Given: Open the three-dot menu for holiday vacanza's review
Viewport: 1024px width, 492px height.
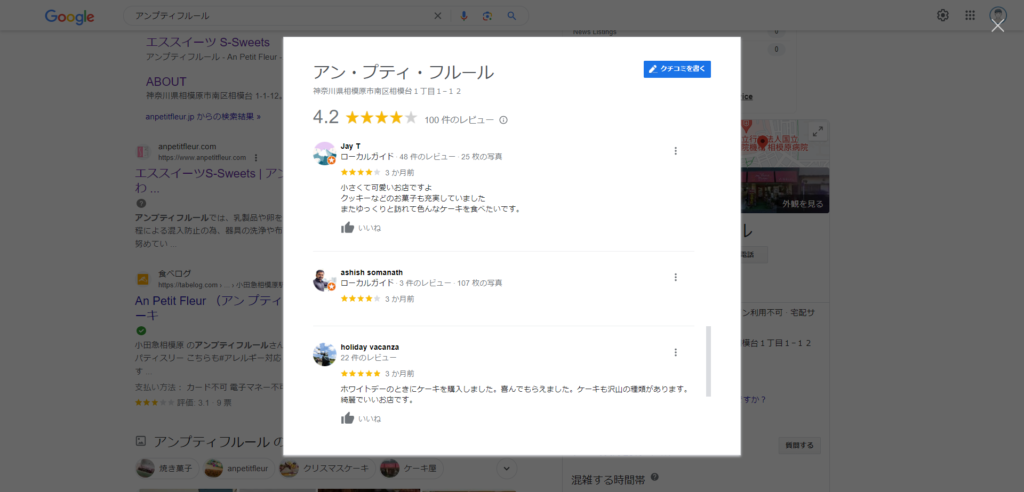Looking at the screenshot, I should pyautogui.click(x=675, y=352).
